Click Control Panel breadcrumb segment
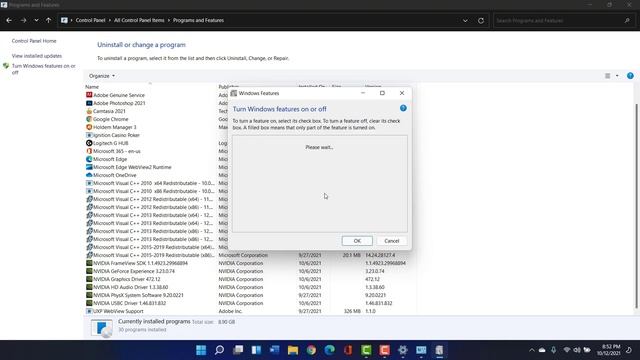 click(x=90, y=20)
